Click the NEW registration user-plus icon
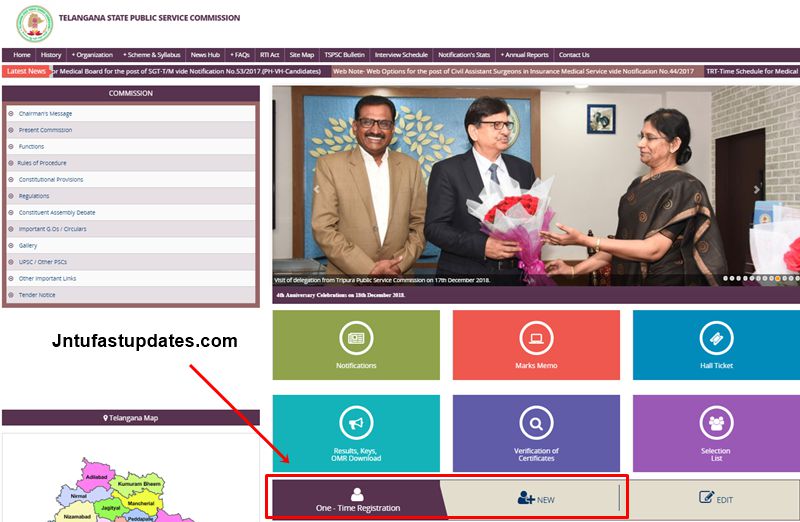This screenshot has height=522, width=800. tap(527, 498)
